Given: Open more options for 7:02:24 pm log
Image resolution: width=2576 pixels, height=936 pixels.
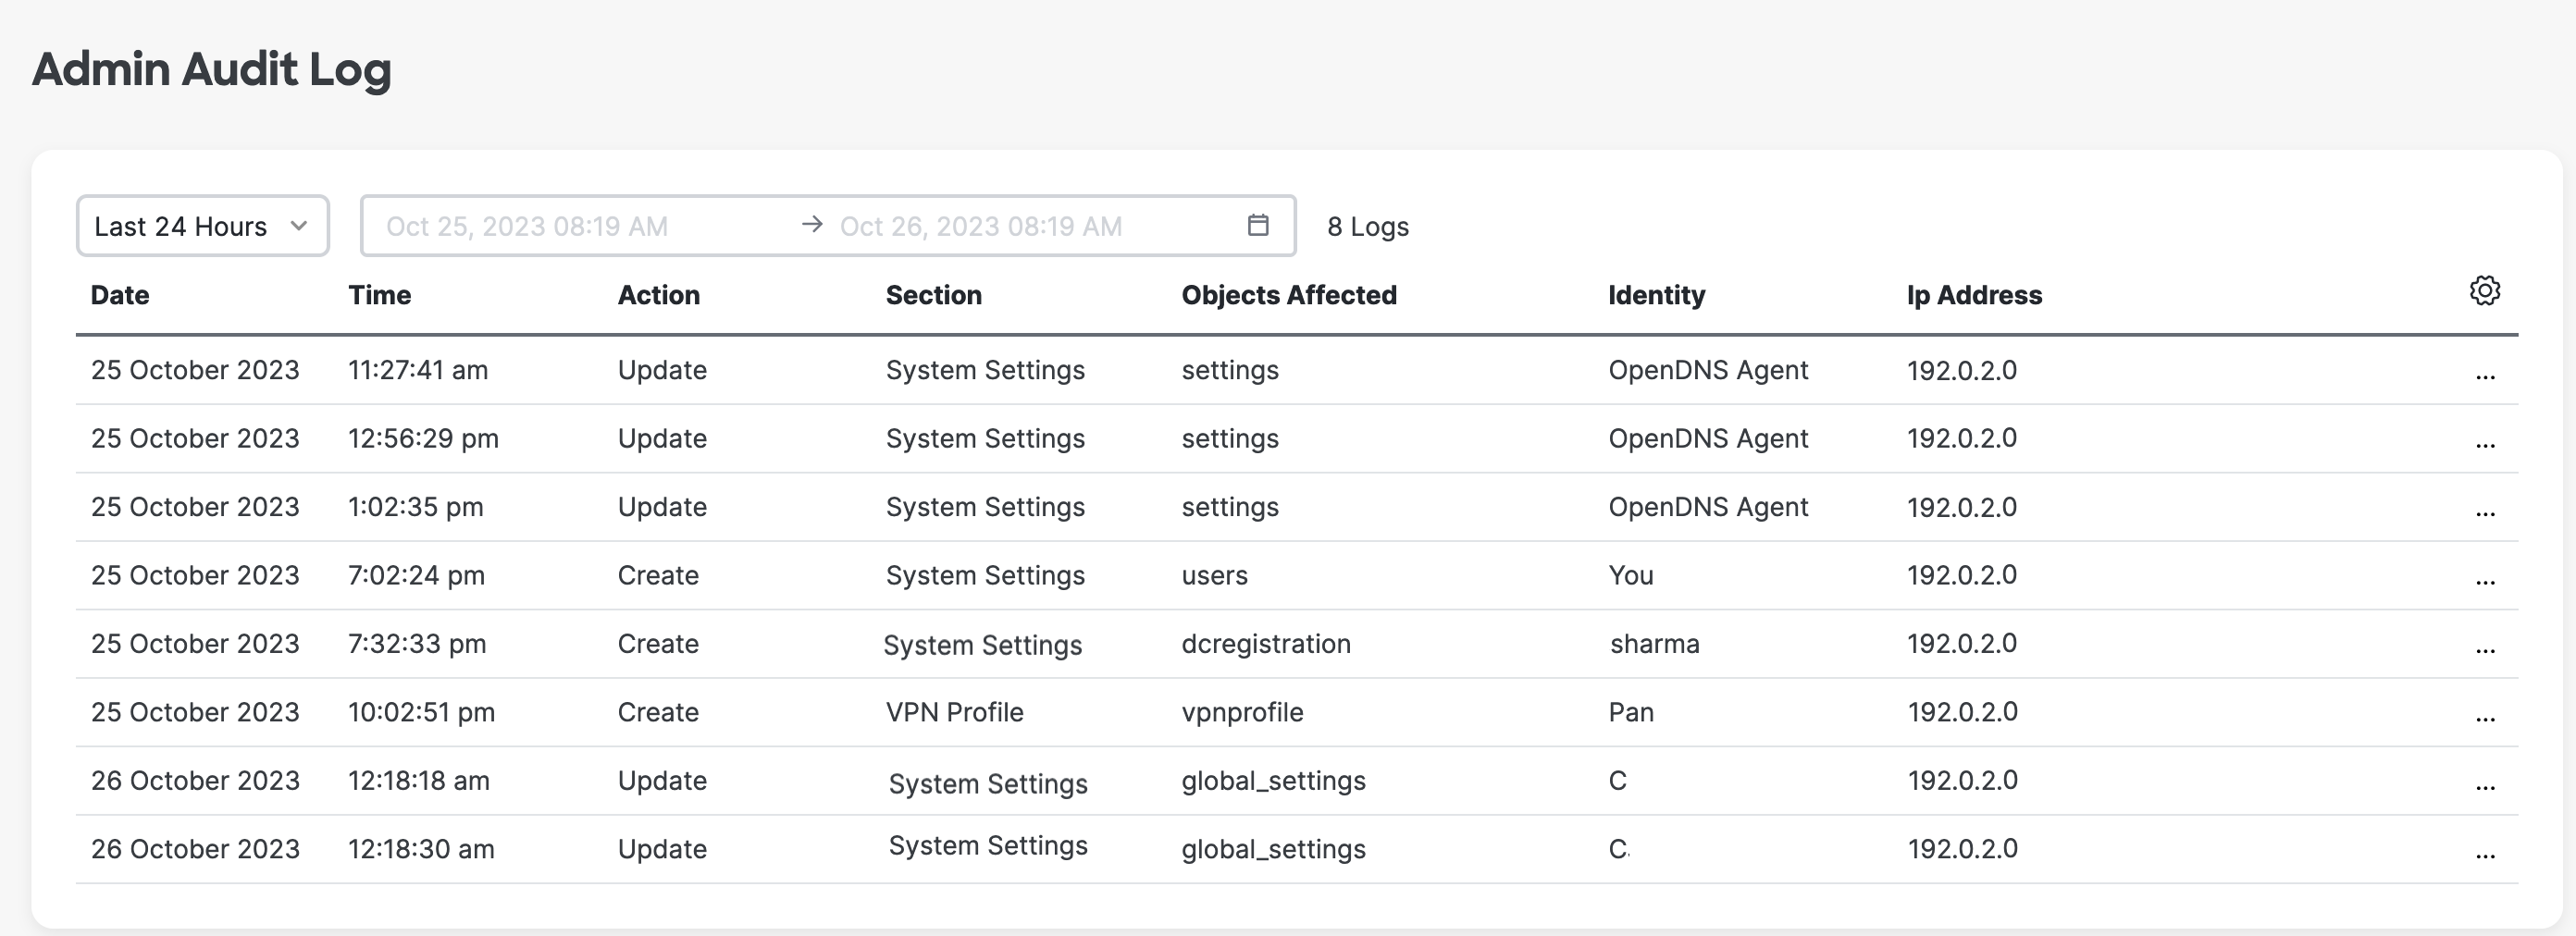Looking at the screenshot, I should point(2485,581).
